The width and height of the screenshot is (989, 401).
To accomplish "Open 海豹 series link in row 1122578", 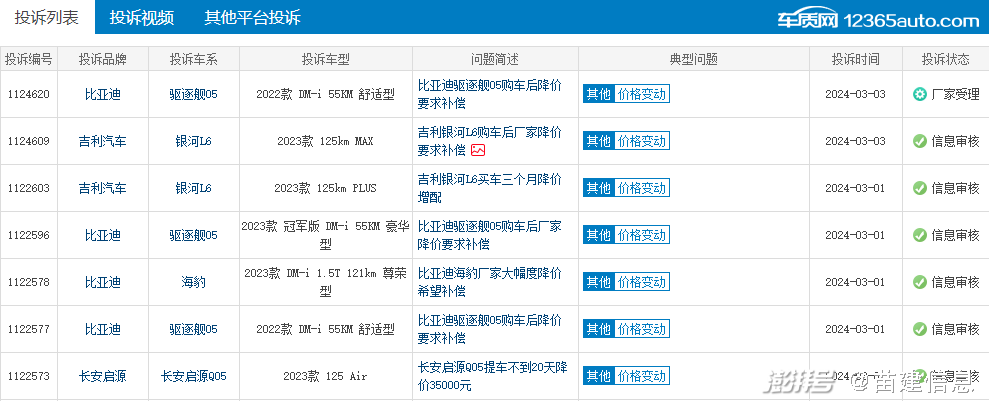I will tap(194, 282).
